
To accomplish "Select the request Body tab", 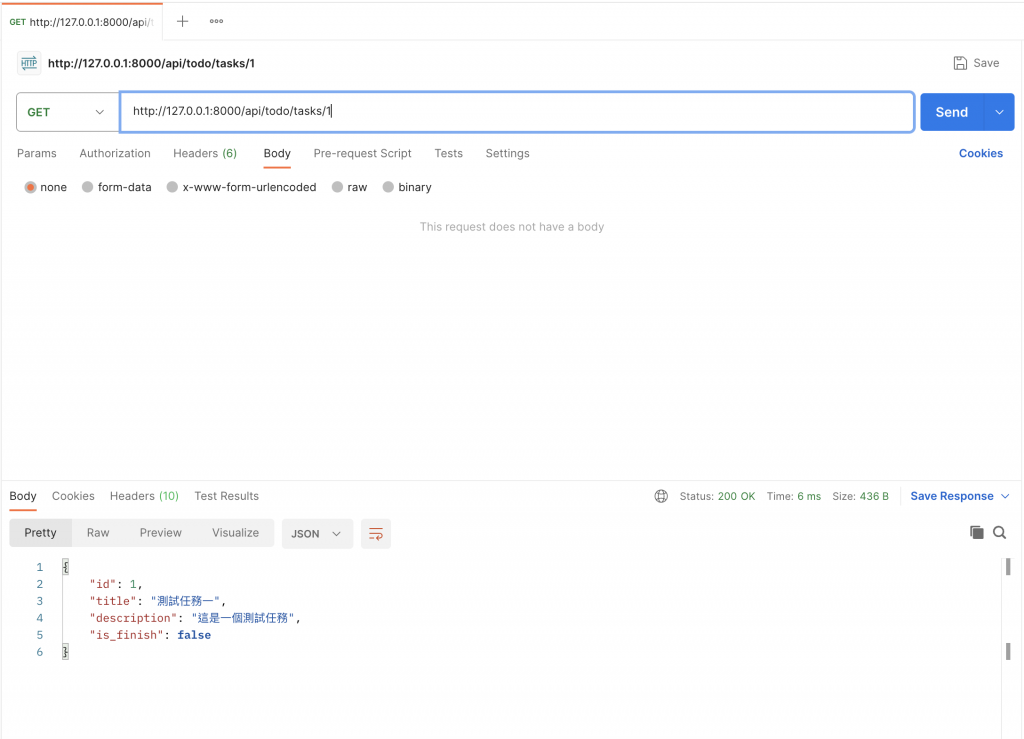I will point(277,153).
